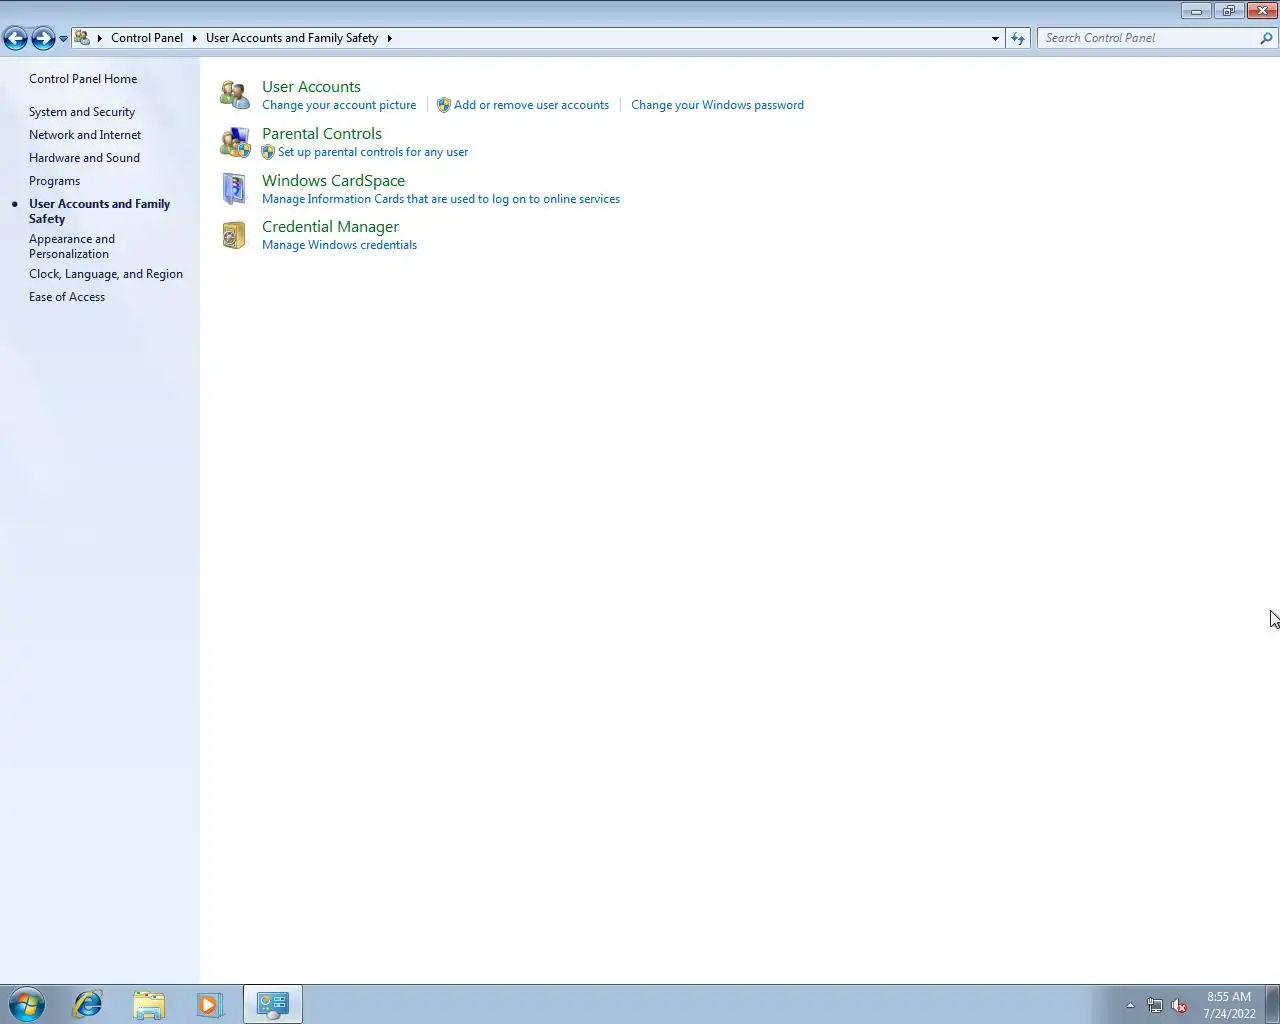
Task: Open Windows Explorer from taskbar
Action: 149,1004
